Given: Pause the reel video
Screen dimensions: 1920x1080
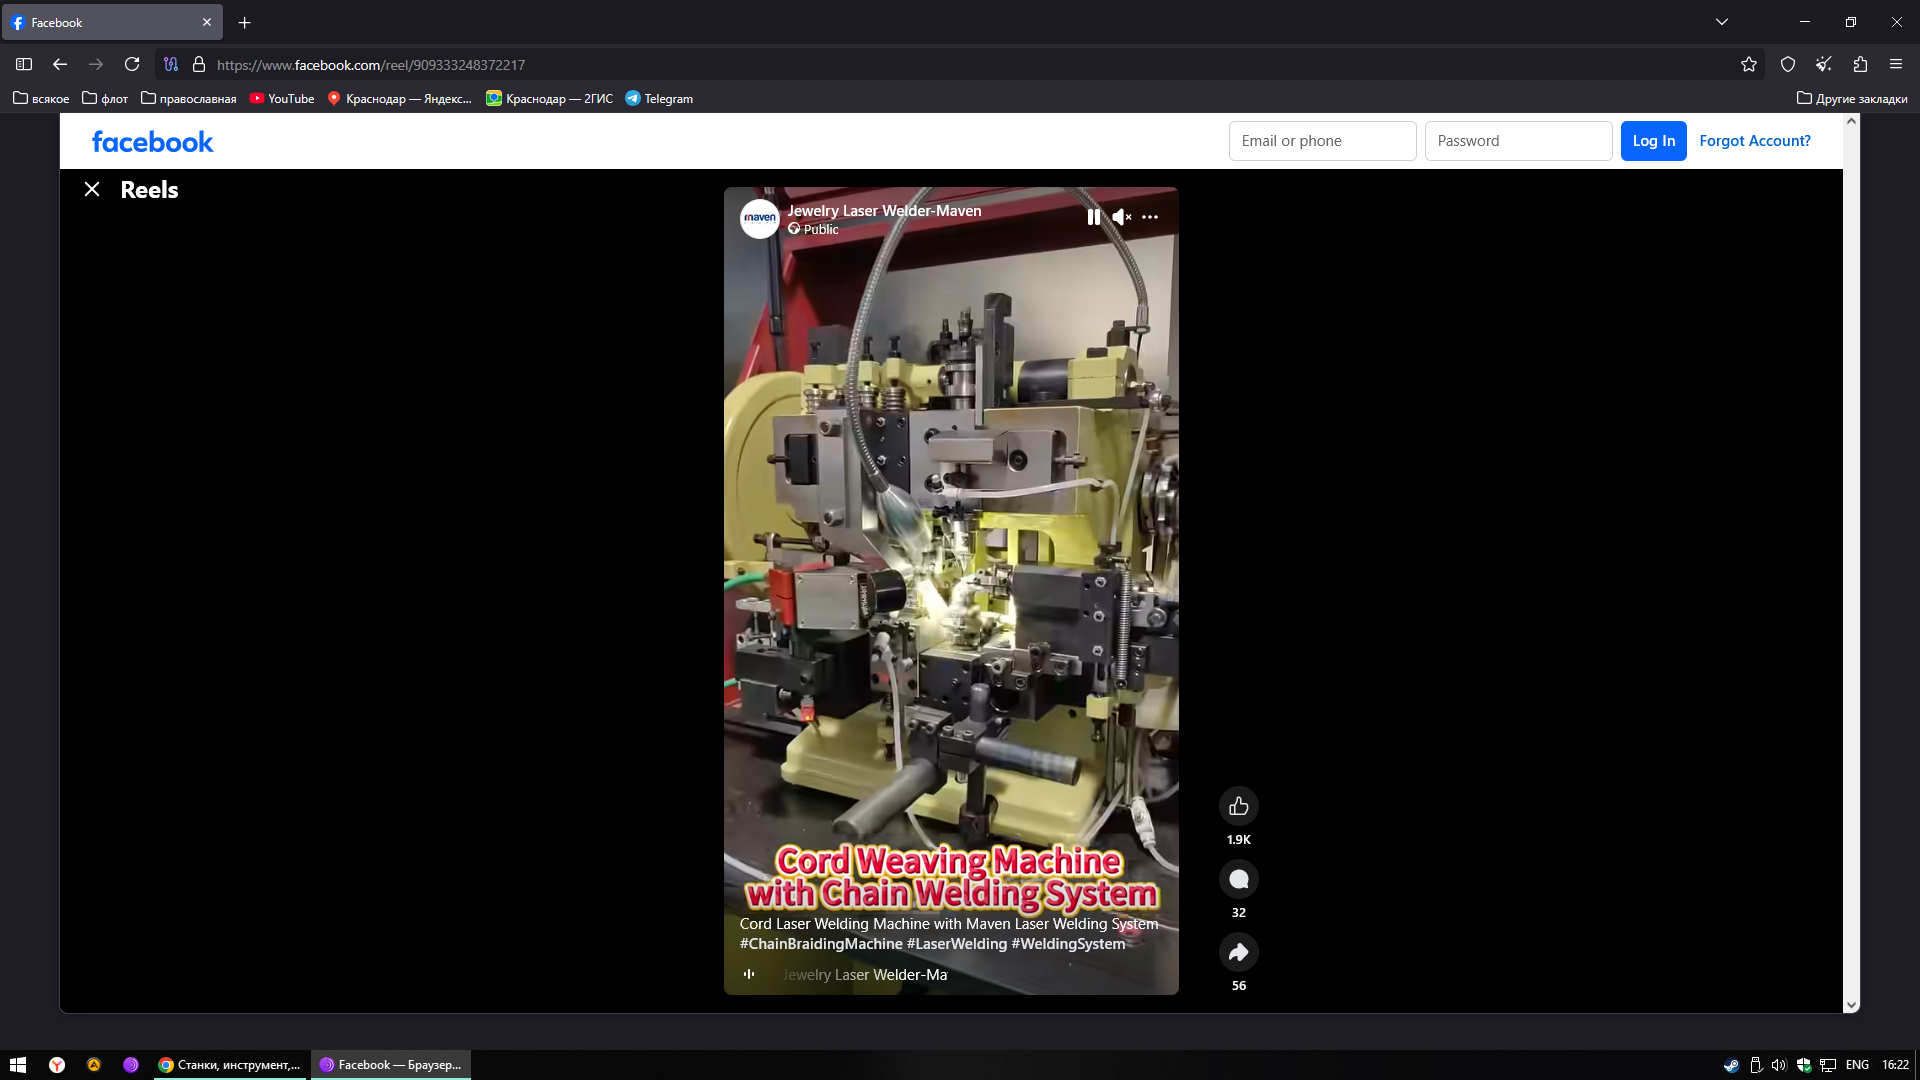Looking at the screenshot, I should 1093,217.
